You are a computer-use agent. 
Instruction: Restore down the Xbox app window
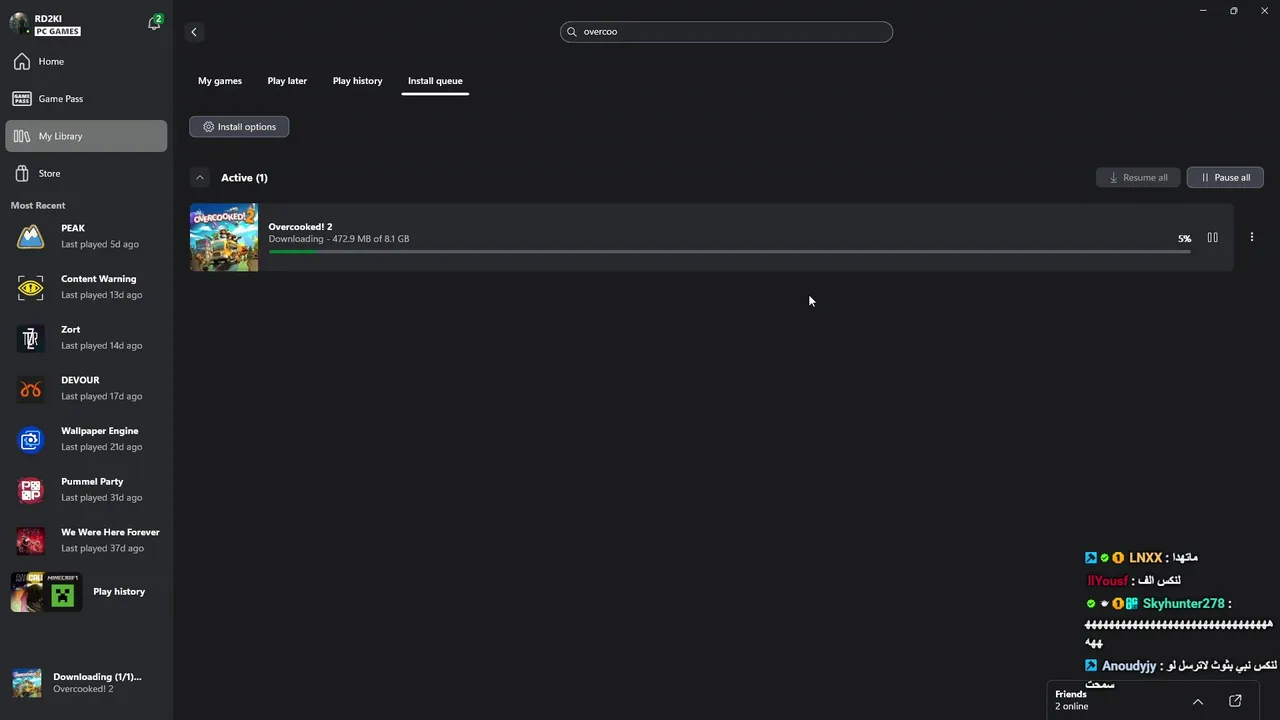click(1234, 11)
